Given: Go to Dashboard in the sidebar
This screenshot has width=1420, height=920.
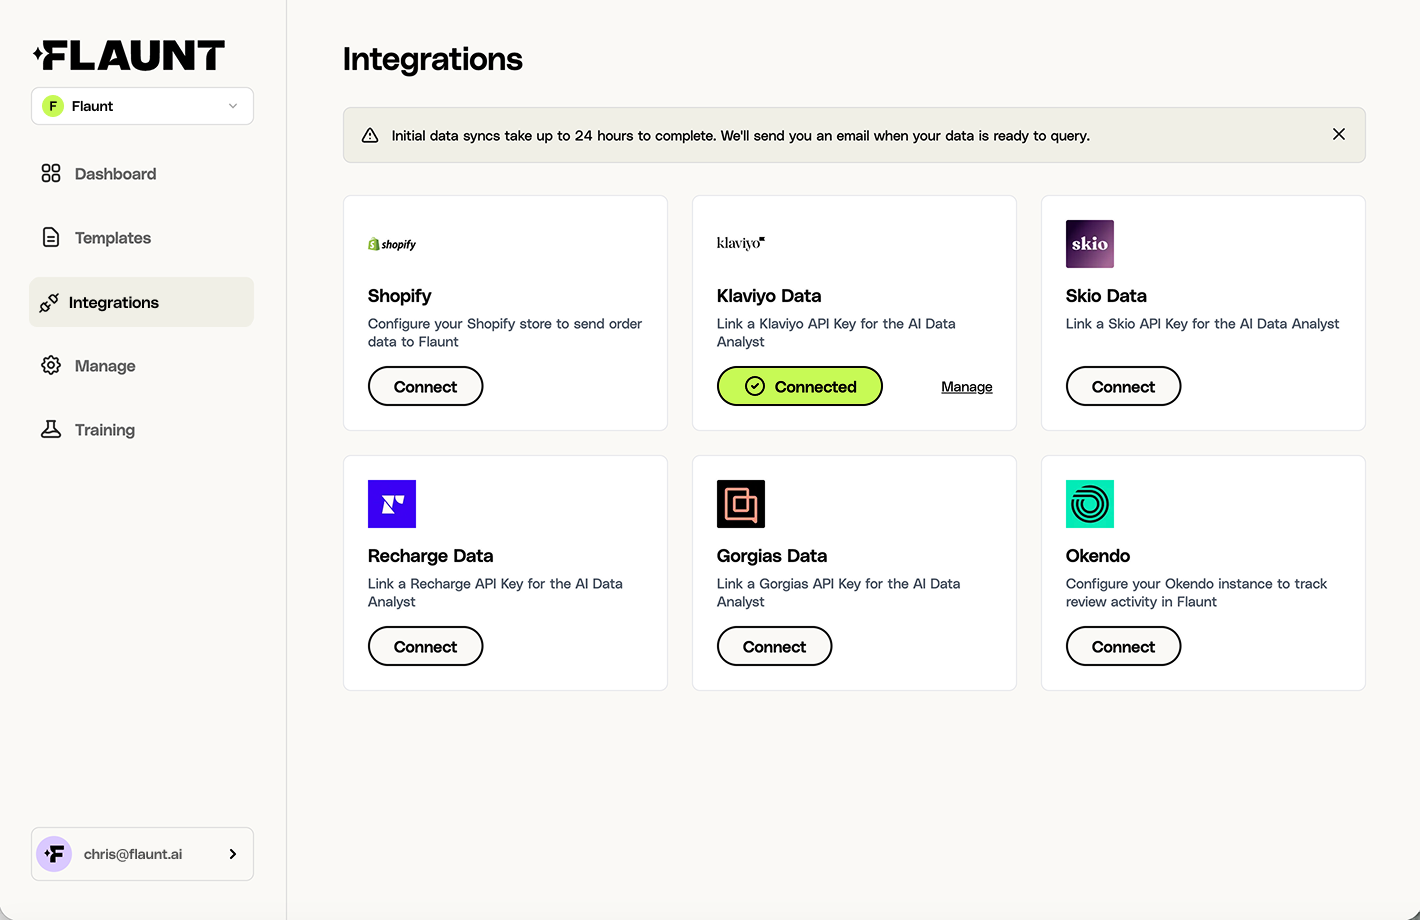Looking at the screenshot, I should click(115, 174).
